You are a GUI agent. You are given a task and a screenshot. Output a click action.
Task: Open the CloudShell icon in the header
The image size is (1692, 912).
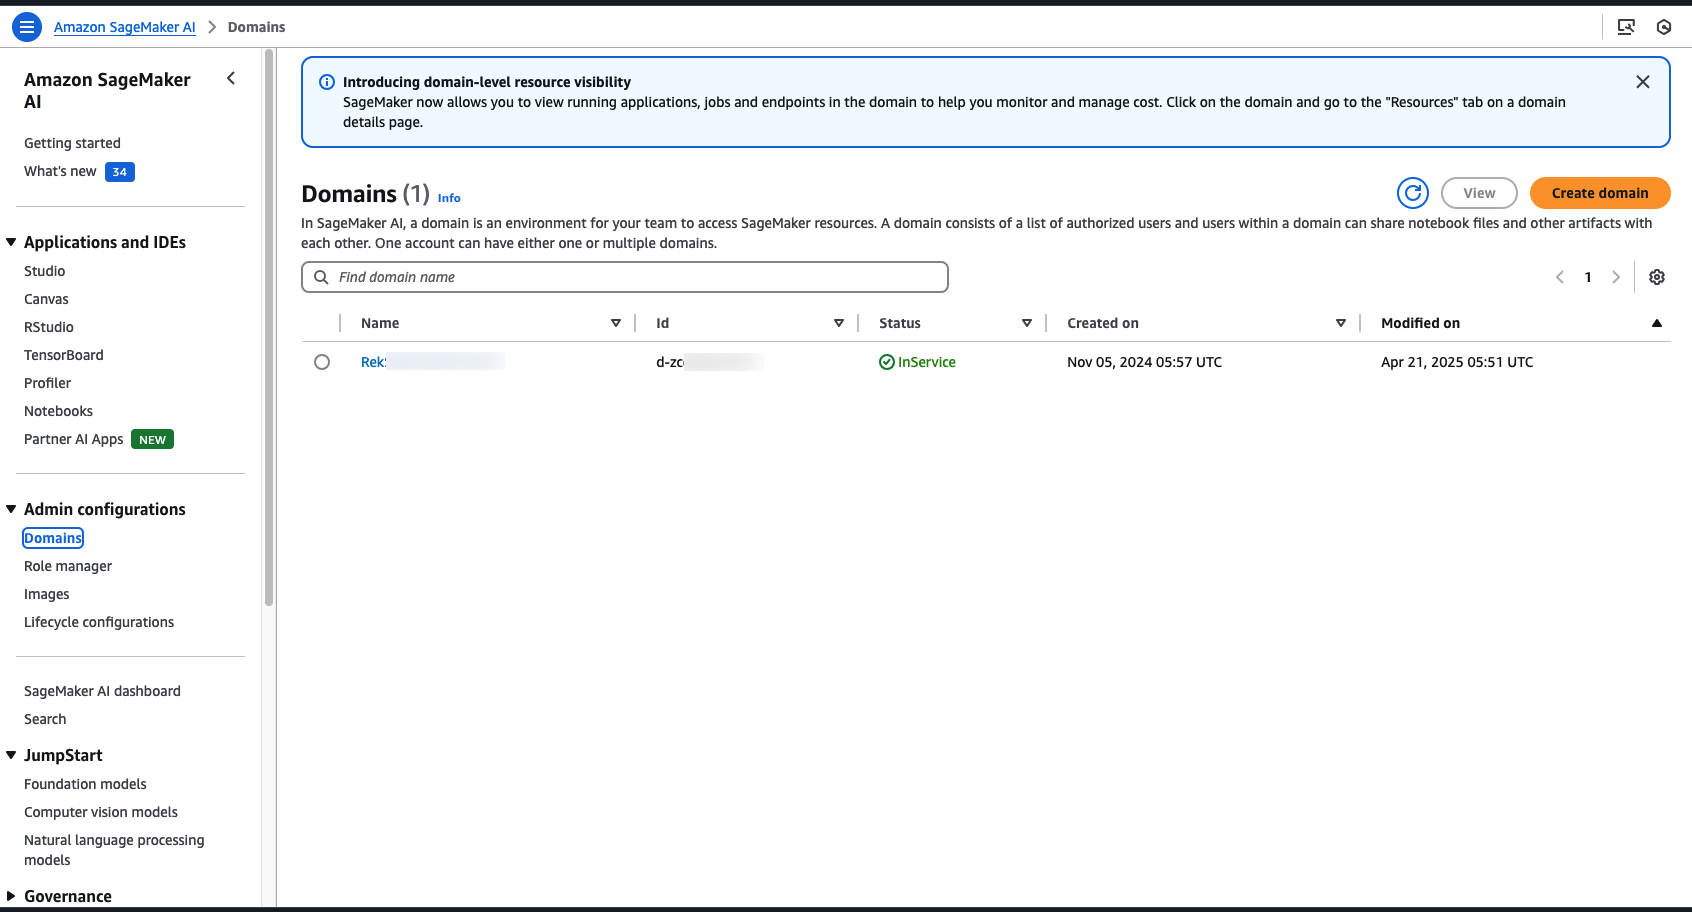click(x=1626, y=27)
